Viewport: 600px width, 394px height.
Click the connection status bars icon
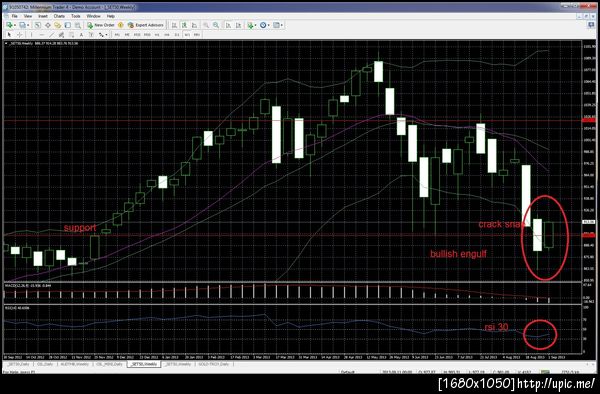[545, 371]
